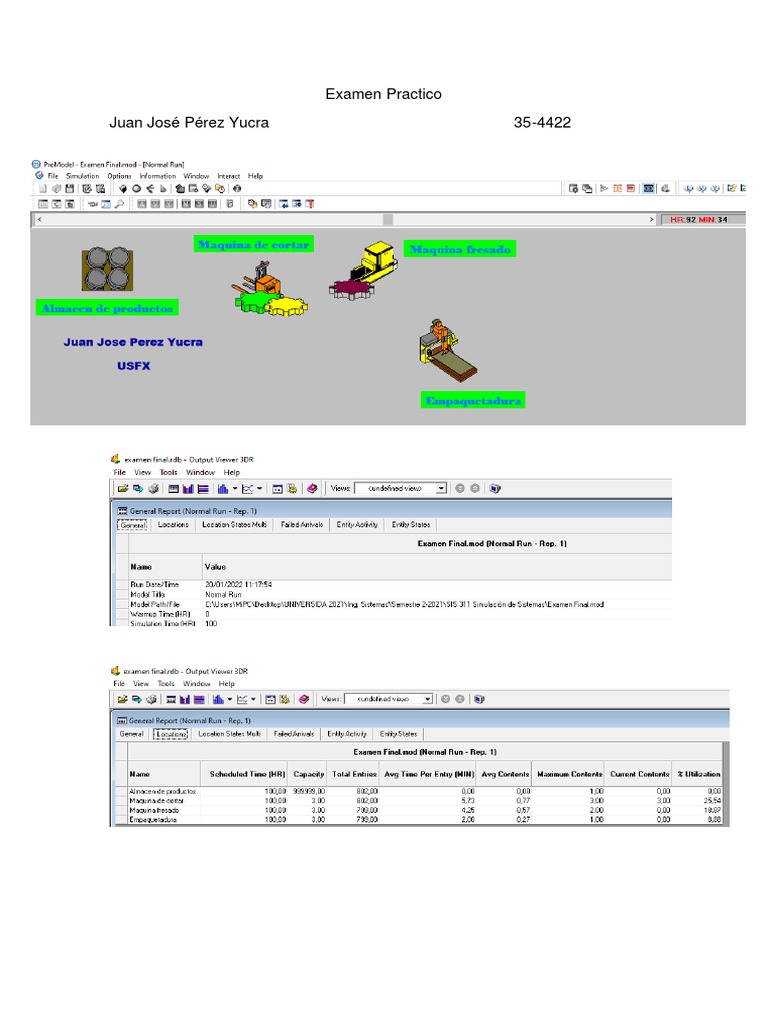The image size is (768, 1024).
Task: Click the open folder icon in first Output Viewer
Action: click(123, 488)
